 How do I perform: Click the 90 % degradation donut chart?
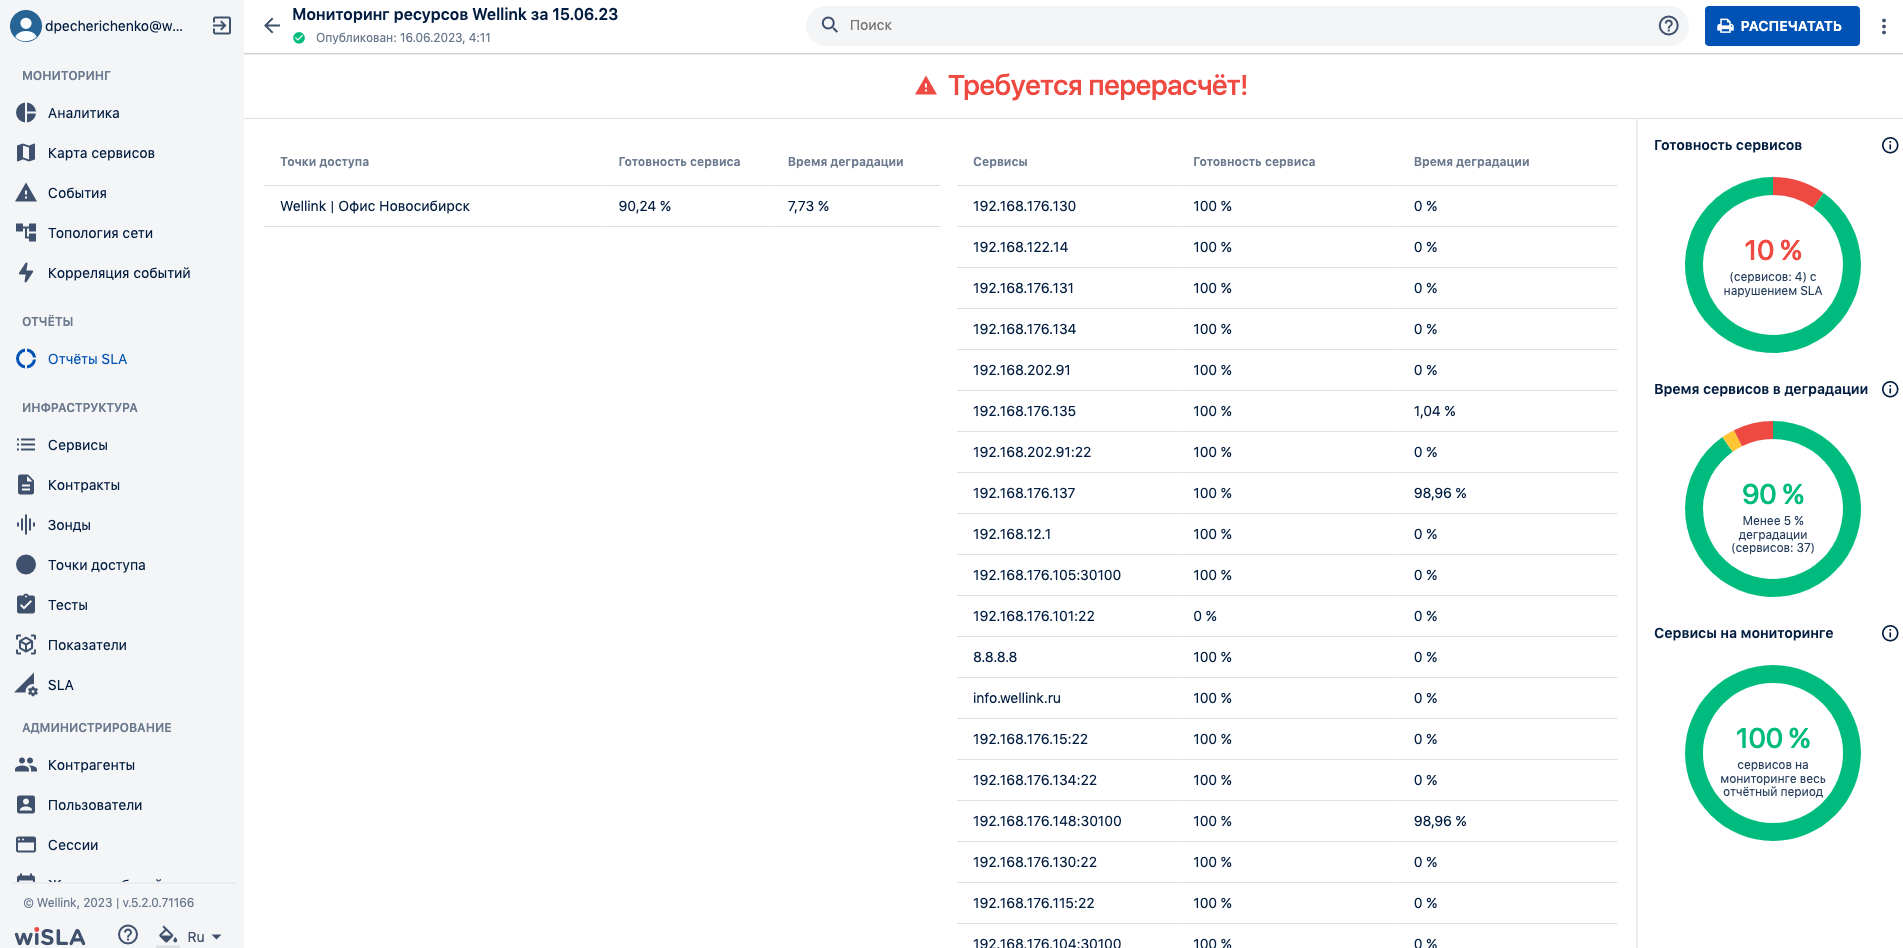click(x=1773, y=509)
